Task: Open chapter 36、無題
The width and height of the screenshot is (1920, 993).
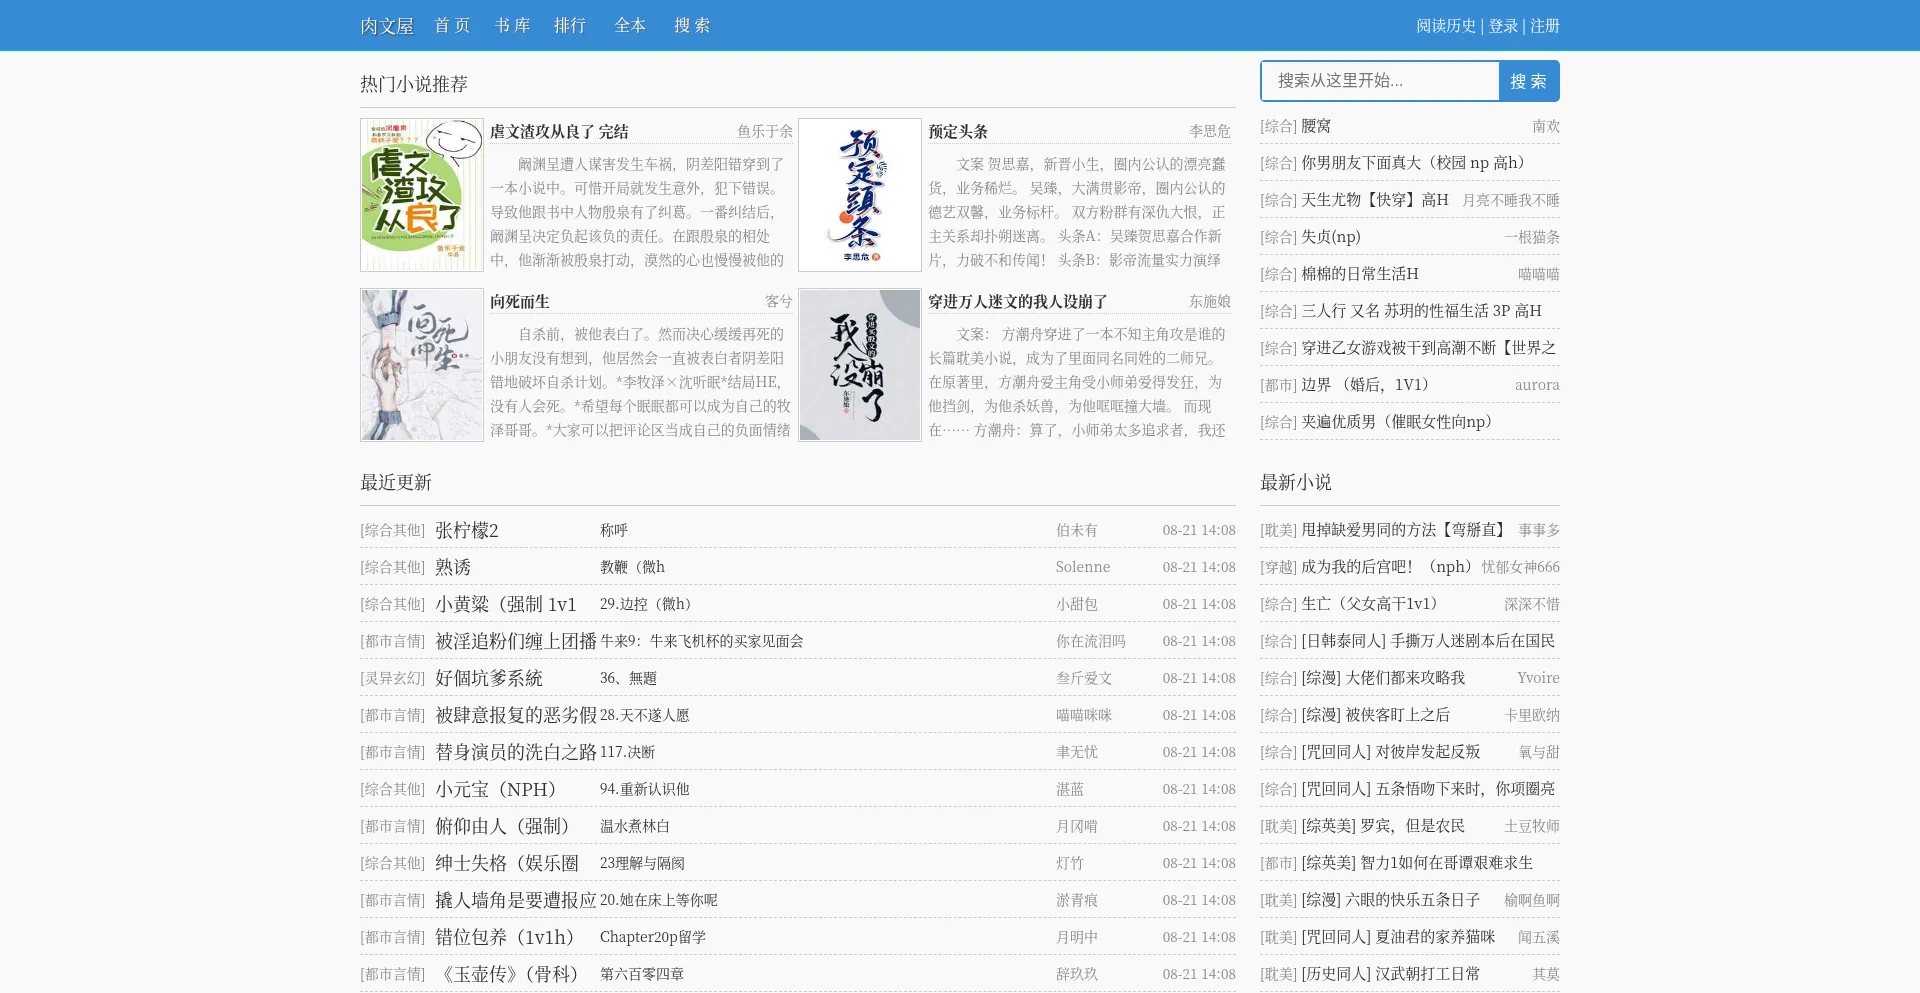Action: point(628,678)
